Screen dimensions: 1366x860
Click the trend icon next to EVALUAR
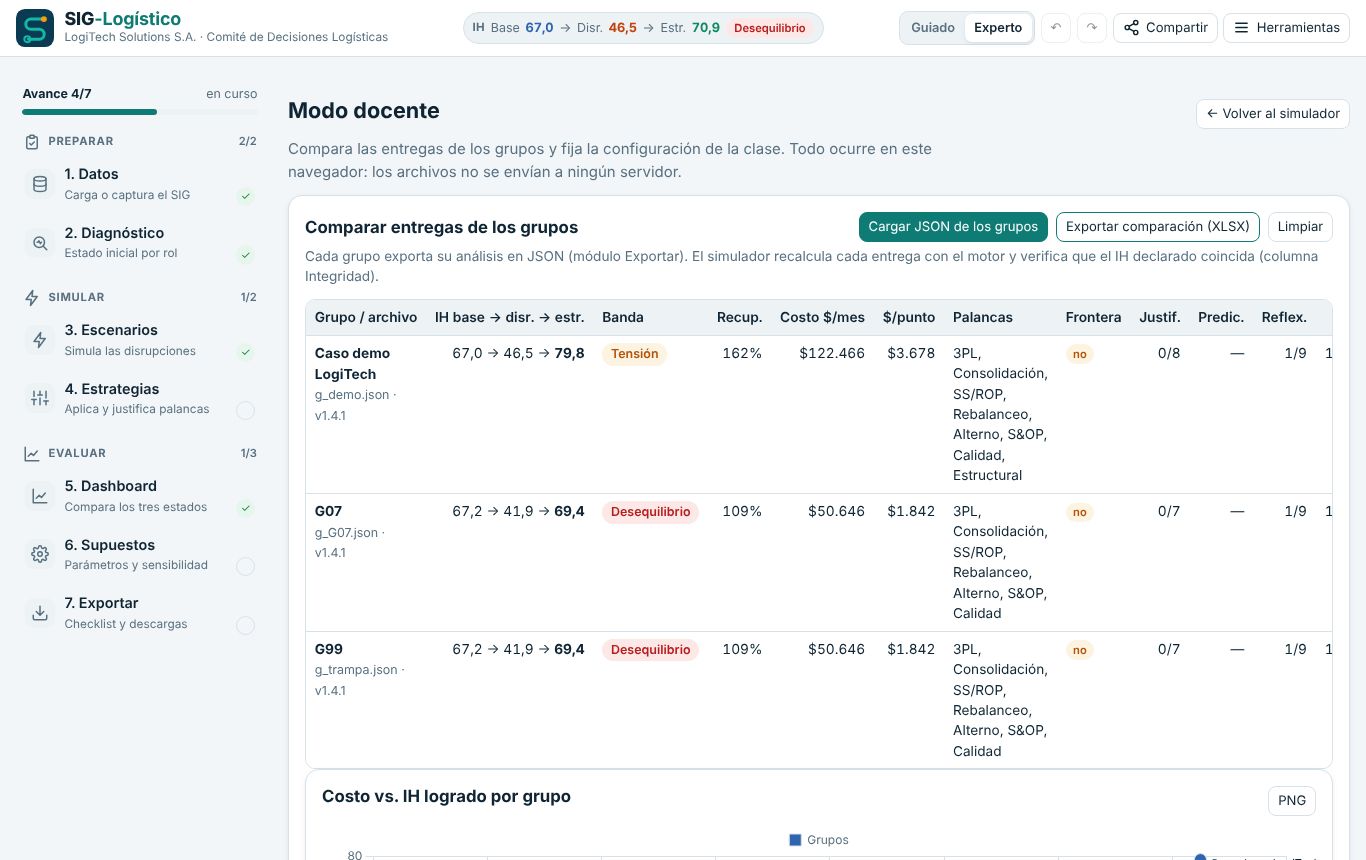coord(32,454)
